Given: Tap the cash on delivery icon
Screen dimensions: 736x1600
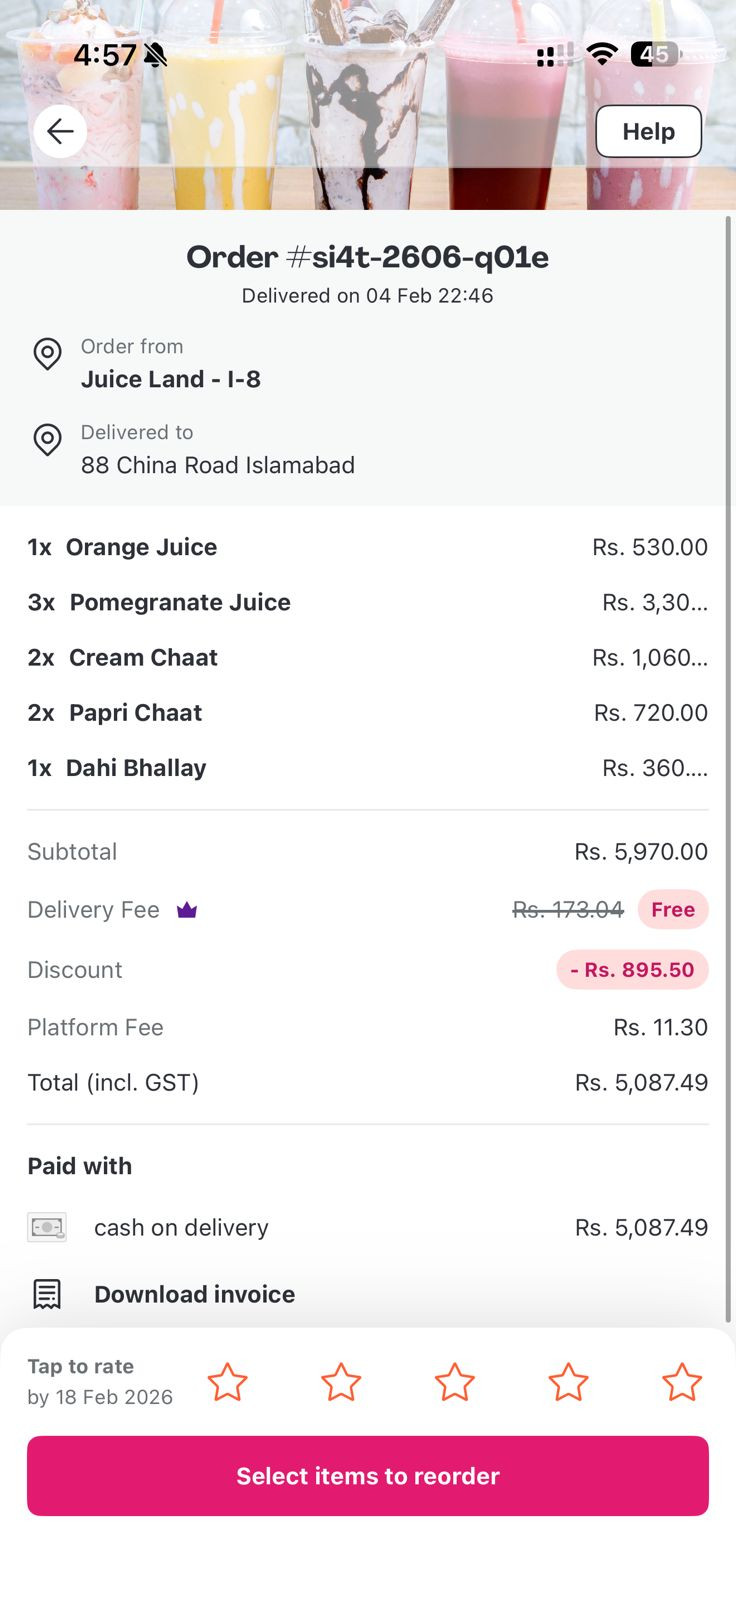Looking at the screenshot, I should 47,1227.
